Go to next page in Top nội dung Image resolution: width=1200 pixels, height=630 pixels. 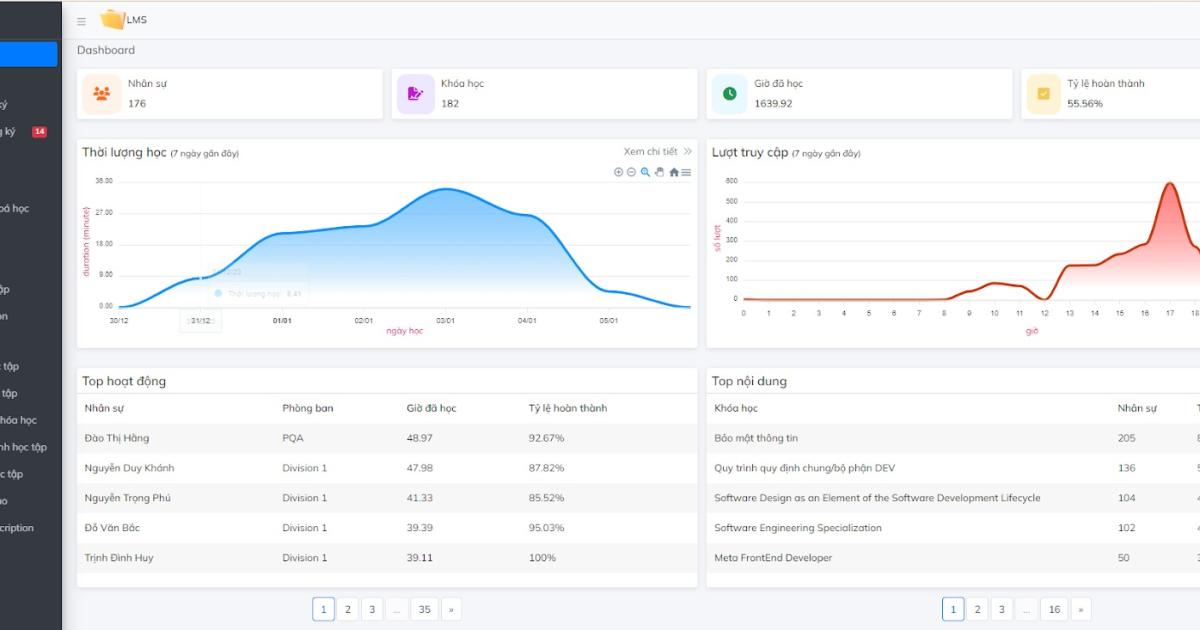point(1079,609)
